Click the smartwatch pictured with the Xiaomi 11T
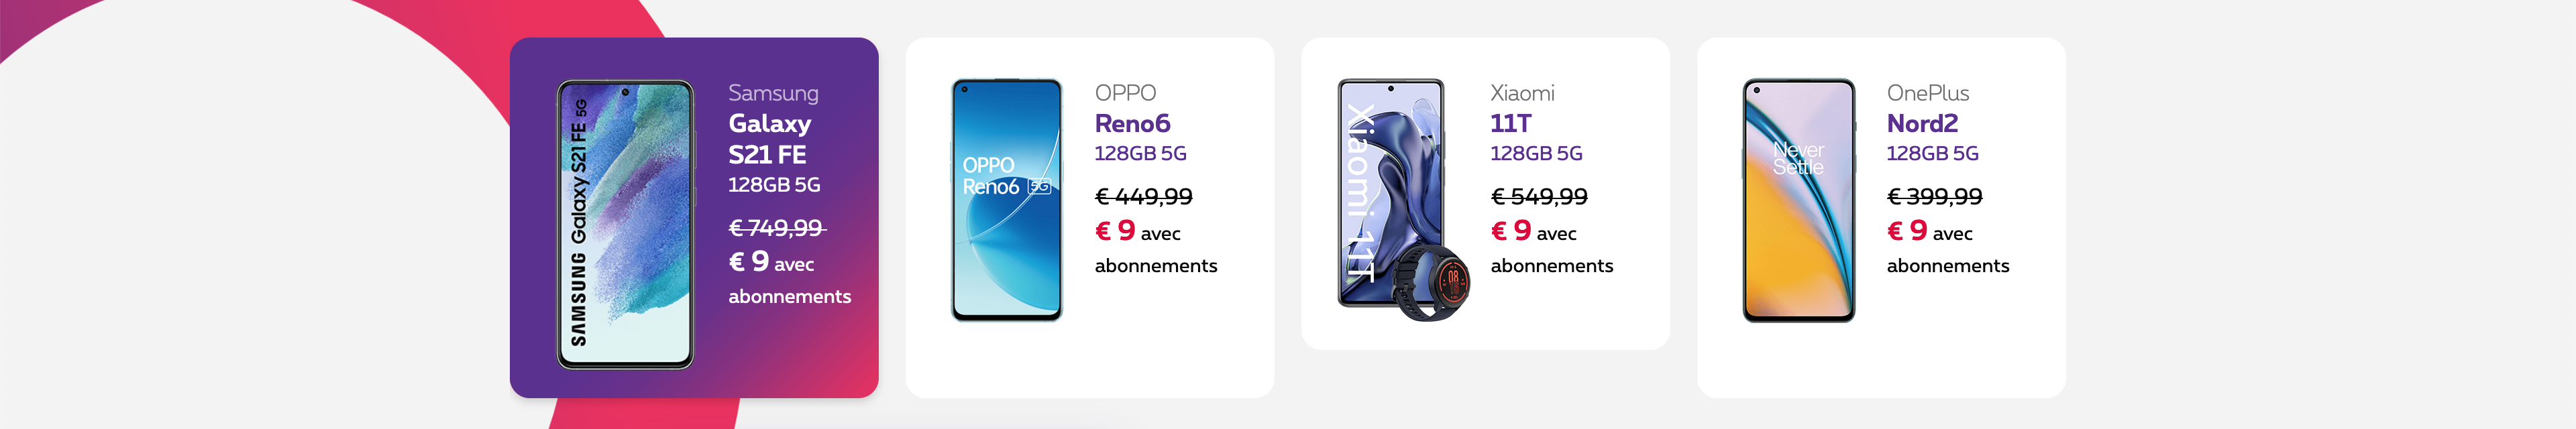 [1432, 282]
